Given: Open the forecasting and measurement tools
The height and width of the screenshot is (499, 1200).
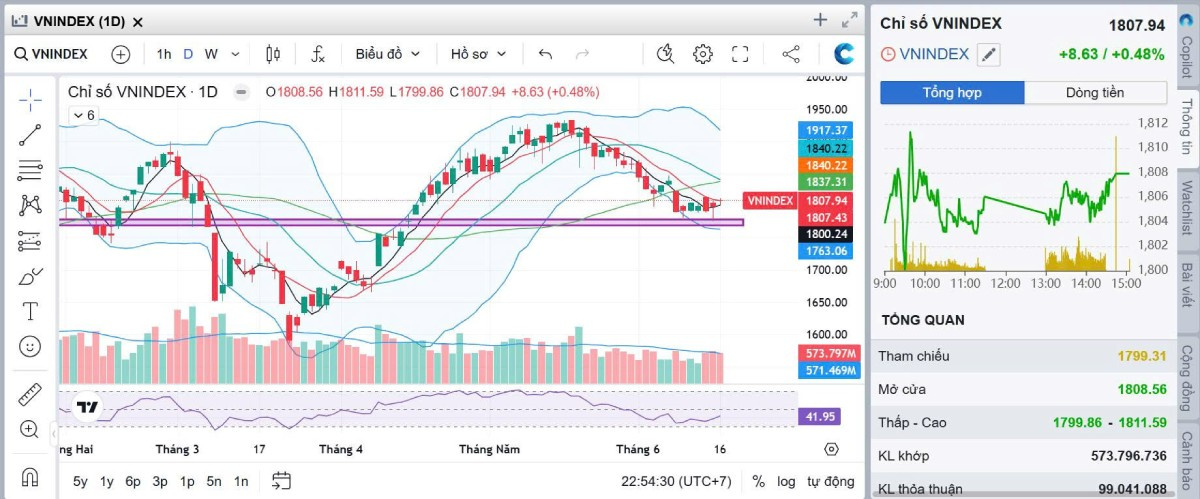Looking at the screenshot, I should (x=30, y=240).
